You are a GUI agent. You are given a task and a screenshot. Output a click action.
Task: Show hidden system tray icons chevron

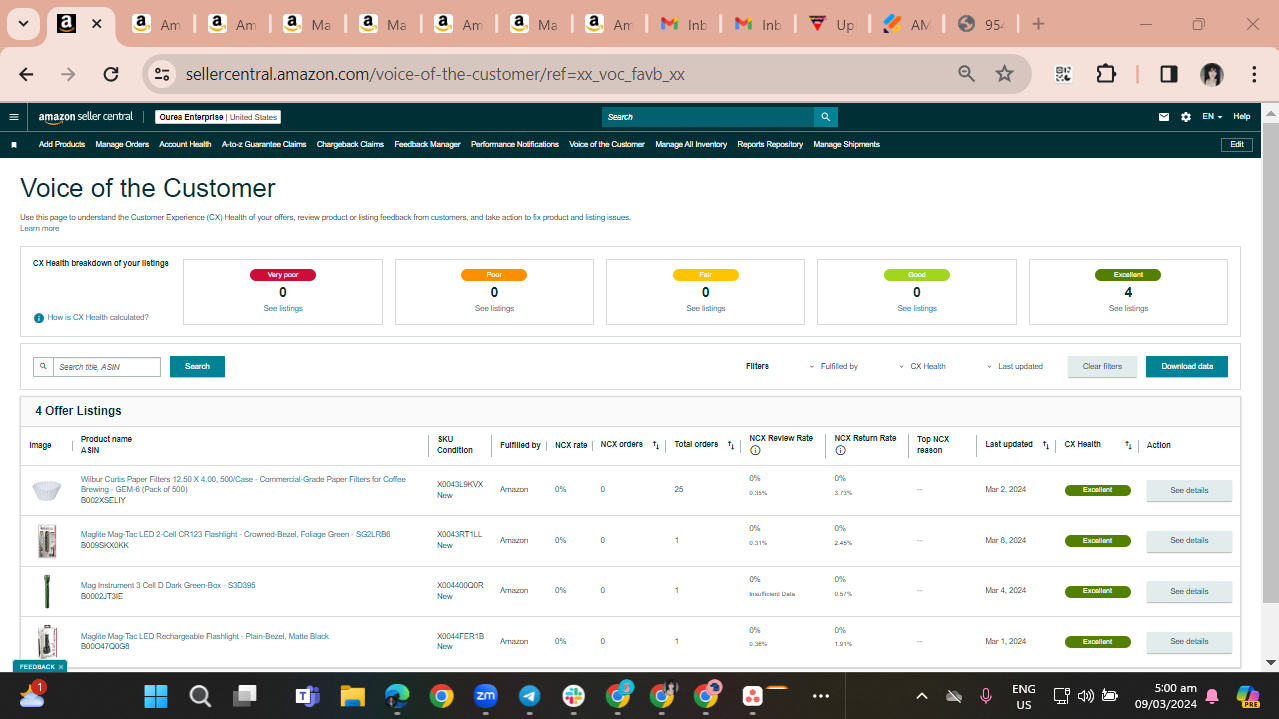[922, 695]
